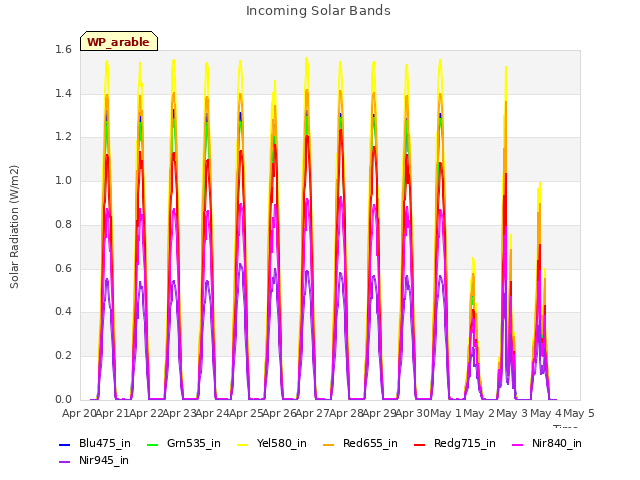The height and width of the screenshot is (480, 640).
Task: Click the Apr 27 x-axis date label
Action: [313, 414]
